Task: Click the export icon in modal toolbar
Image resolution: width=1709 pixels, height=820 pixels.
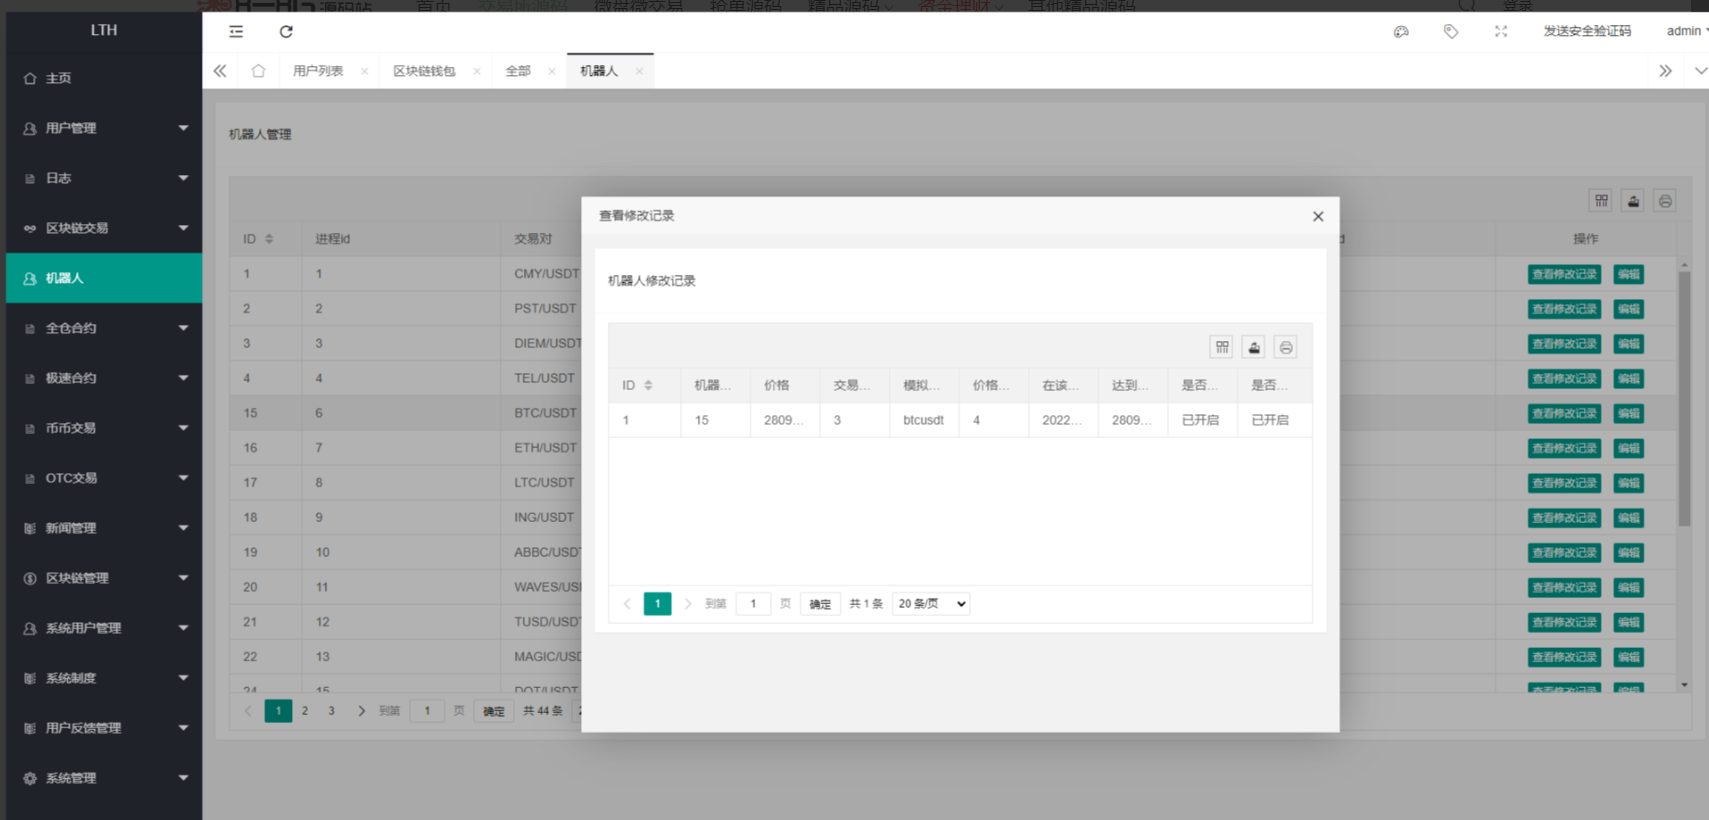Action: (1253, 347)
